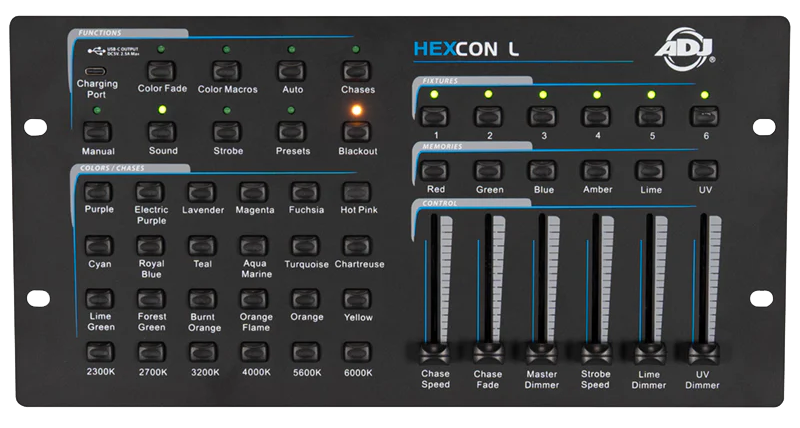Grab the Chase Speed fader knob
Screen dimensions: 800x428
coord(435,353)
